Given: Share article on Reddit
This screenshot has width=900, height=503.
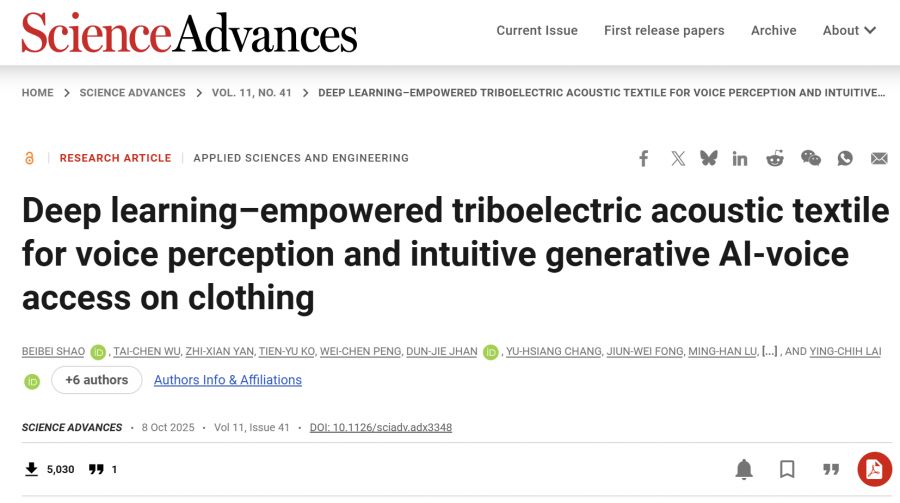Looking at the screenshot, I should pyautogui.click(x=775, y=158).
